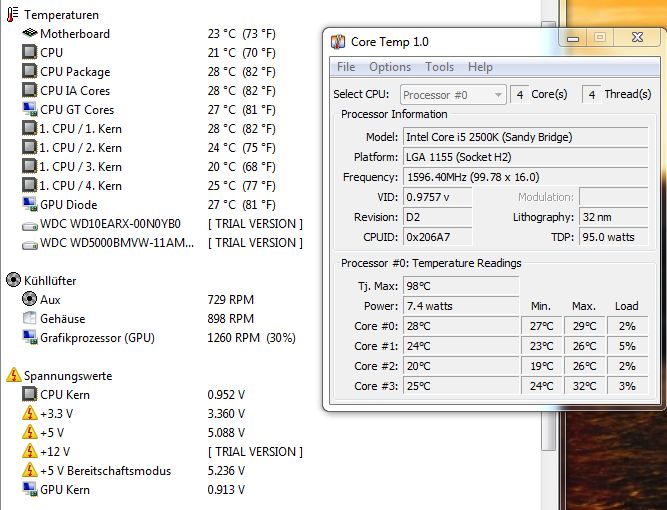Click the GPU fan value 1260 RPM (30%)
The height and width of the screenshot is (510, 667).
[x=251, y=338]
